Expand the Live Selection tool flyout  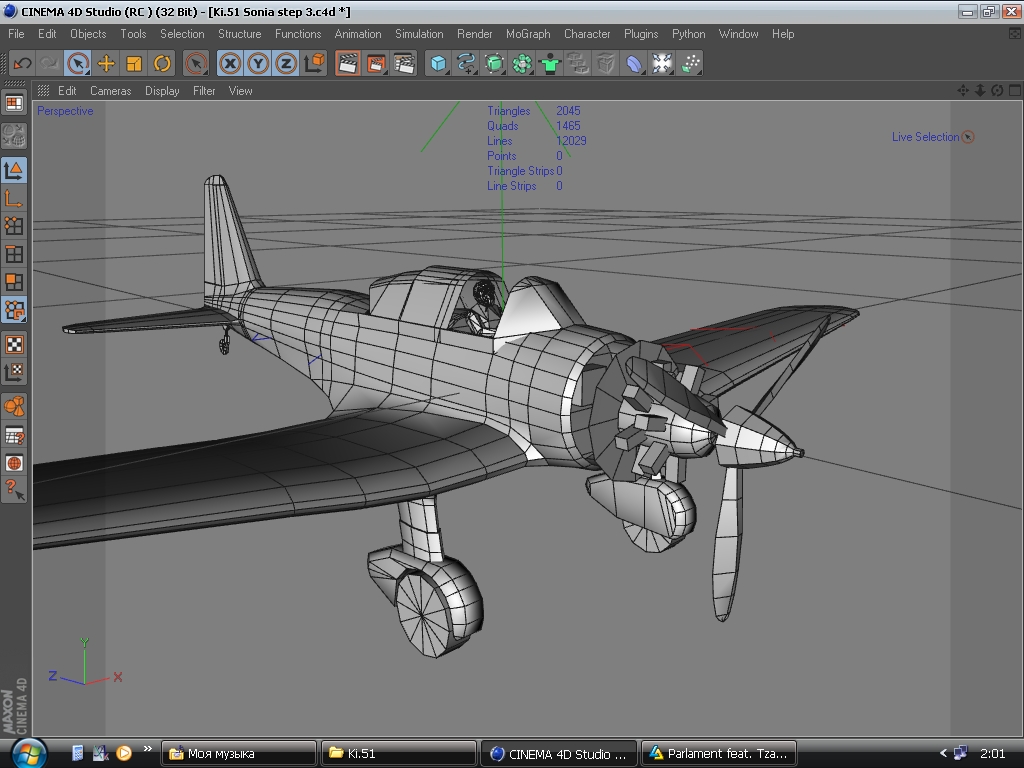coord(78,64)
